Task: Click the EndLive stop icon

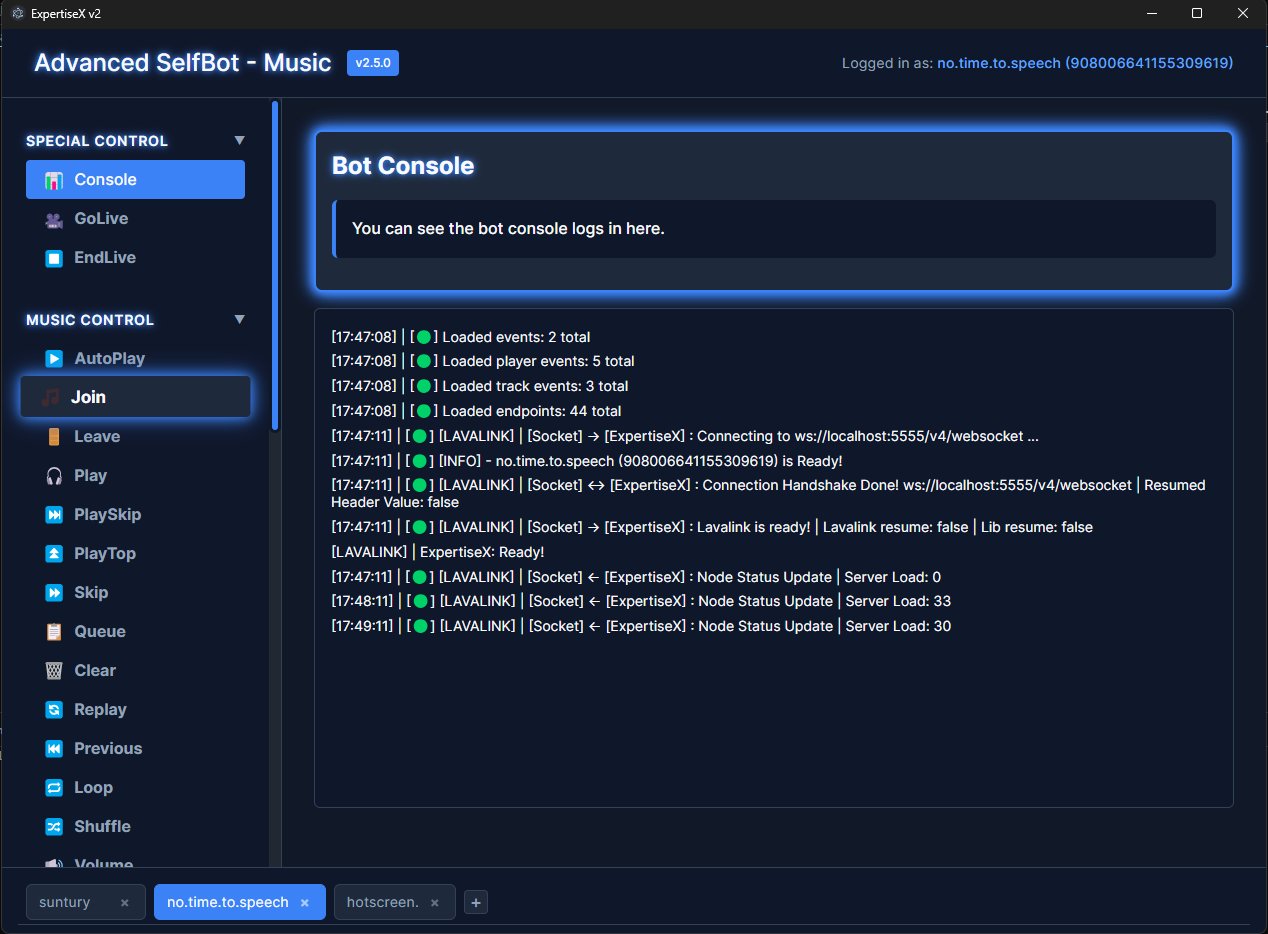Action: point(54,258)
